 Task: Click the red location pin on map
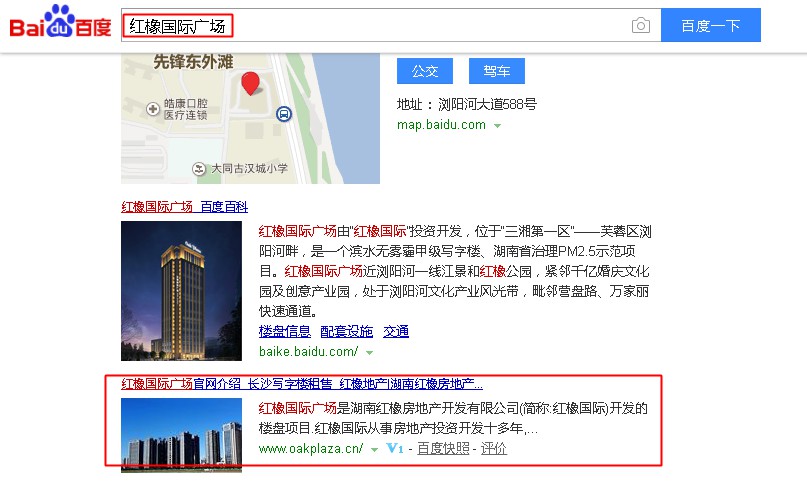tap(250, 84)
